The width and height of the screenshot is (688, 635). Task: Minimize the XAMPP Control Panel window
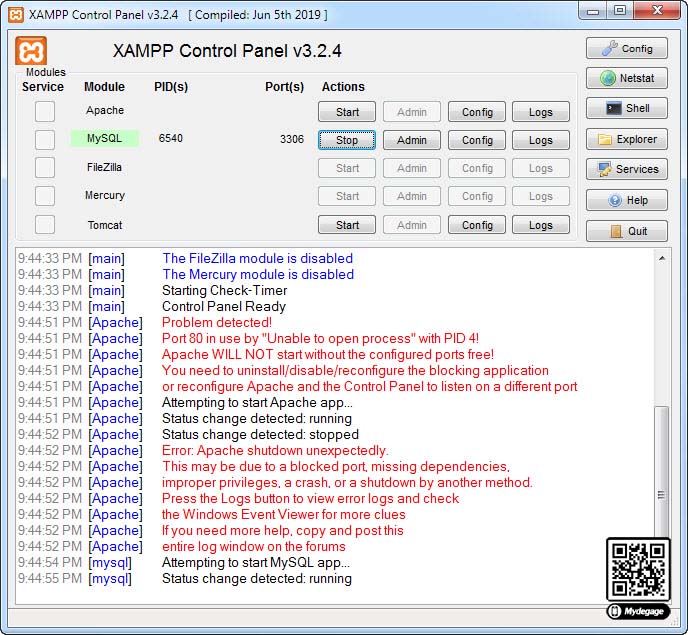[x=593, y=11]
